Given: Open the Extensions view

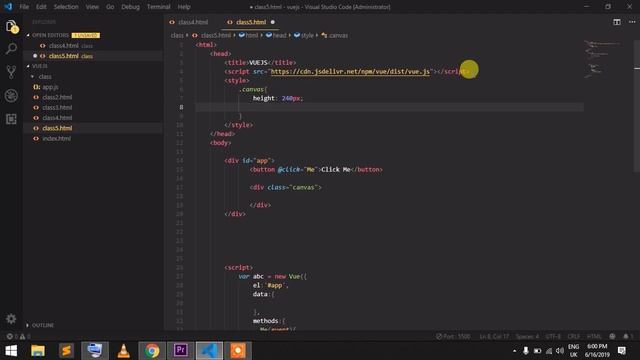Looking at the screenshot, I should pyautogui.click(x=11, y=119).
